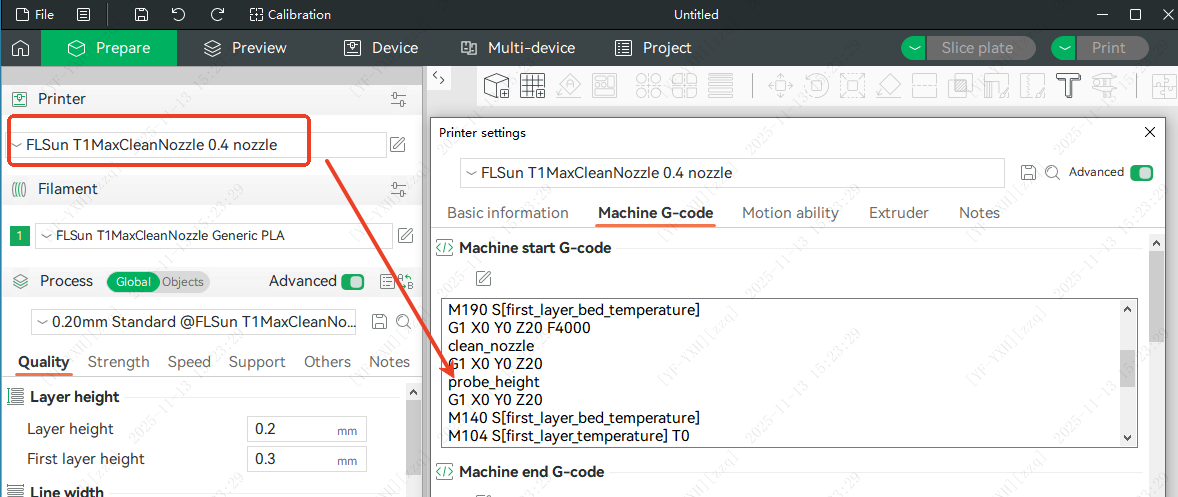Open the Calibration menu

tap(289, 15)
